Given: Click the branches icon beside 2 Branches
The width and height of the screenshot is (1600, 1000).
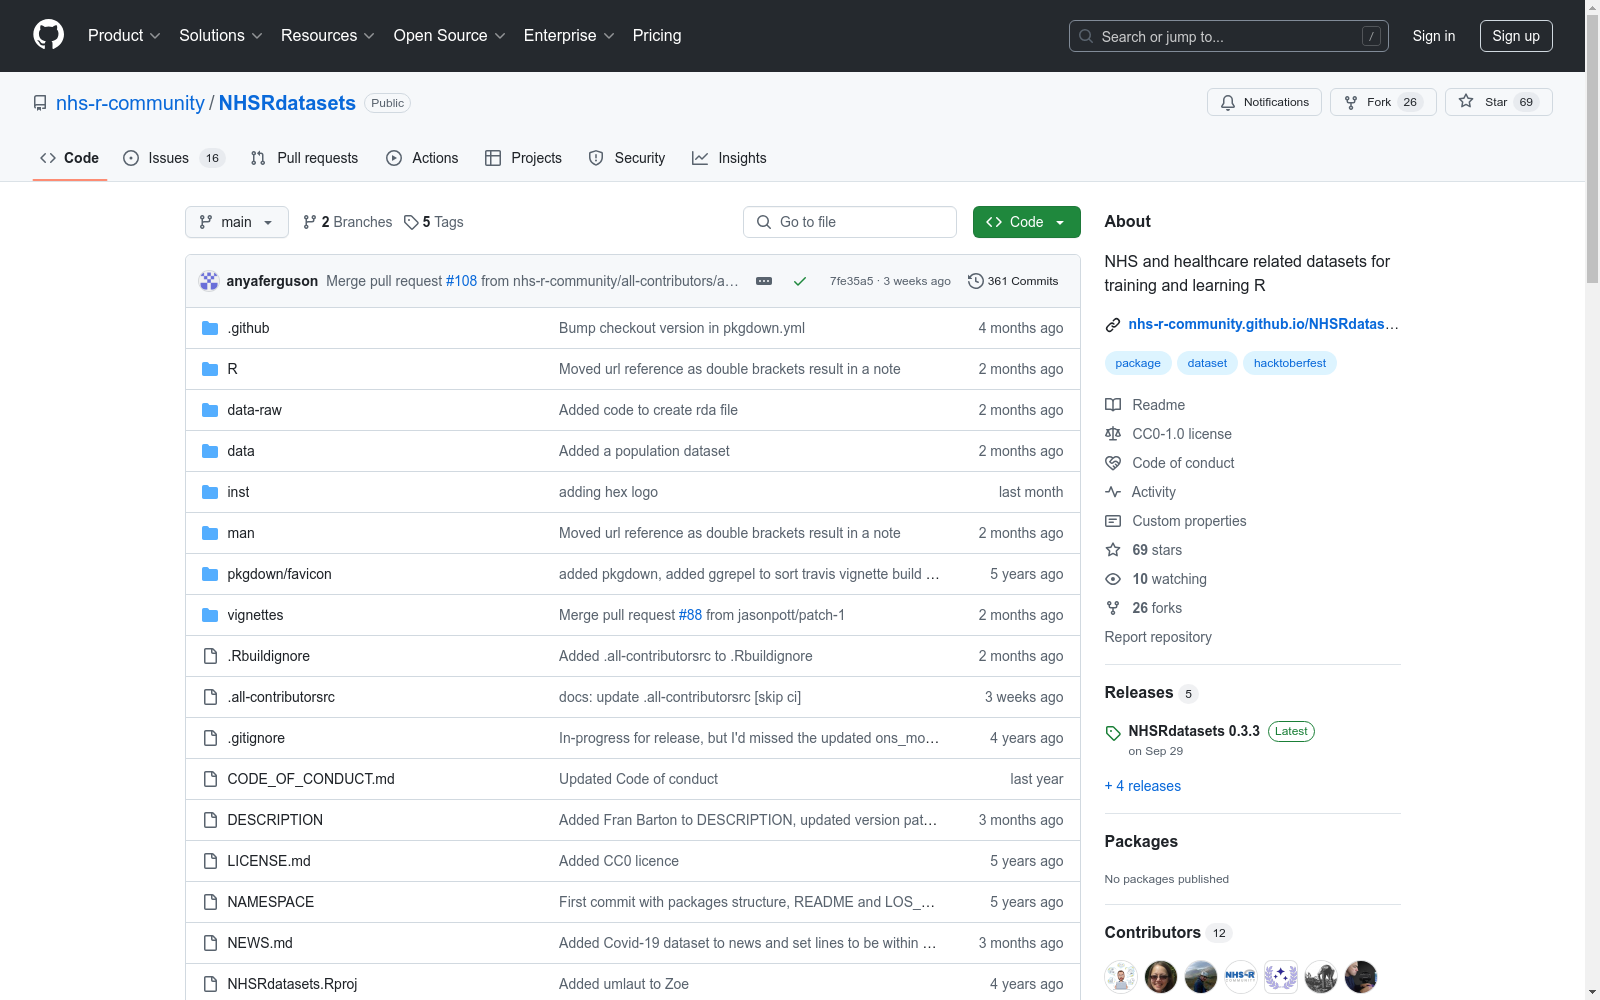Looking at the screenshot, I should 310,222.
